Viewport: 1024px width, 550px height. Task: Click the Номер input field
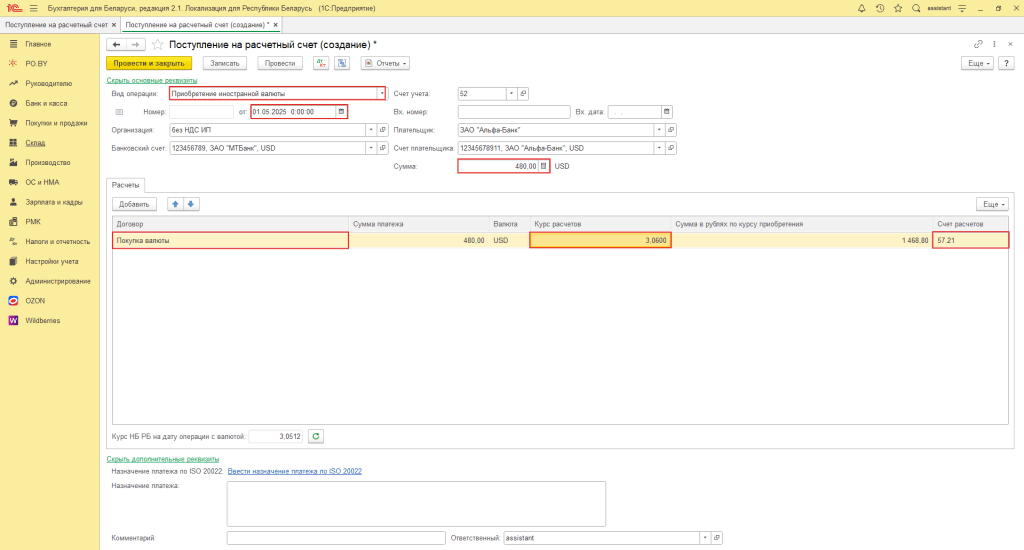pos(201,112)
